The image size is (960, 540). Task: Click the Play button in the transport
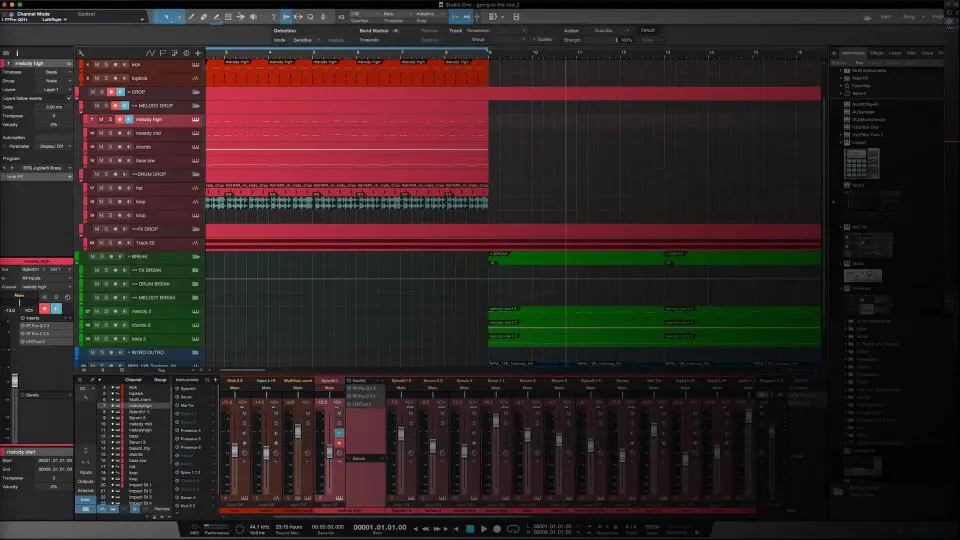click(484, 528)
